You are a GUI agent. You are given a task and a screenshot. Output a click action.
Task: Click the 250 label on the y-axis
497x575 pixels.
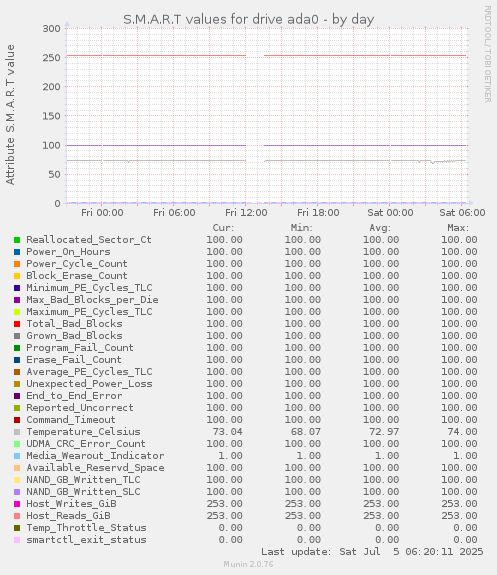51,58
